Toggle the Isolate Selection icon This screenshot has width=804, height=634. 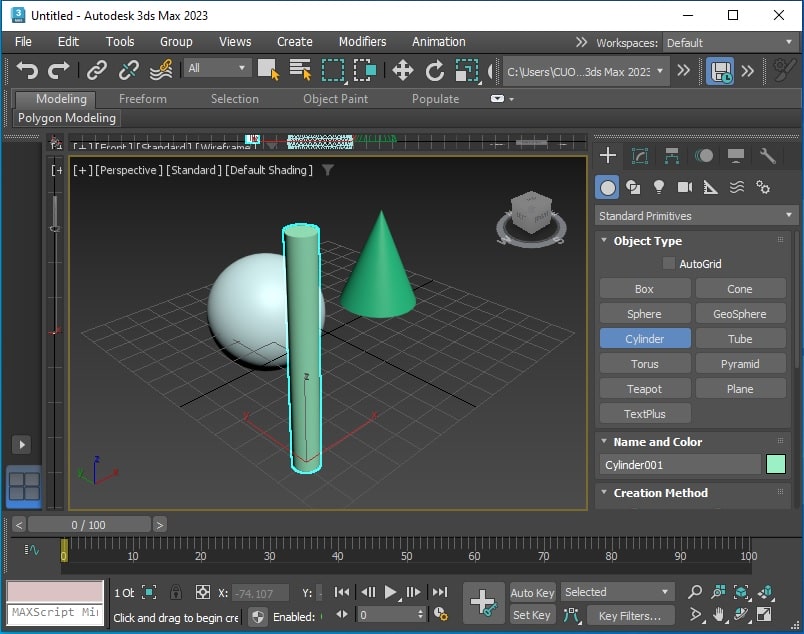149,592
